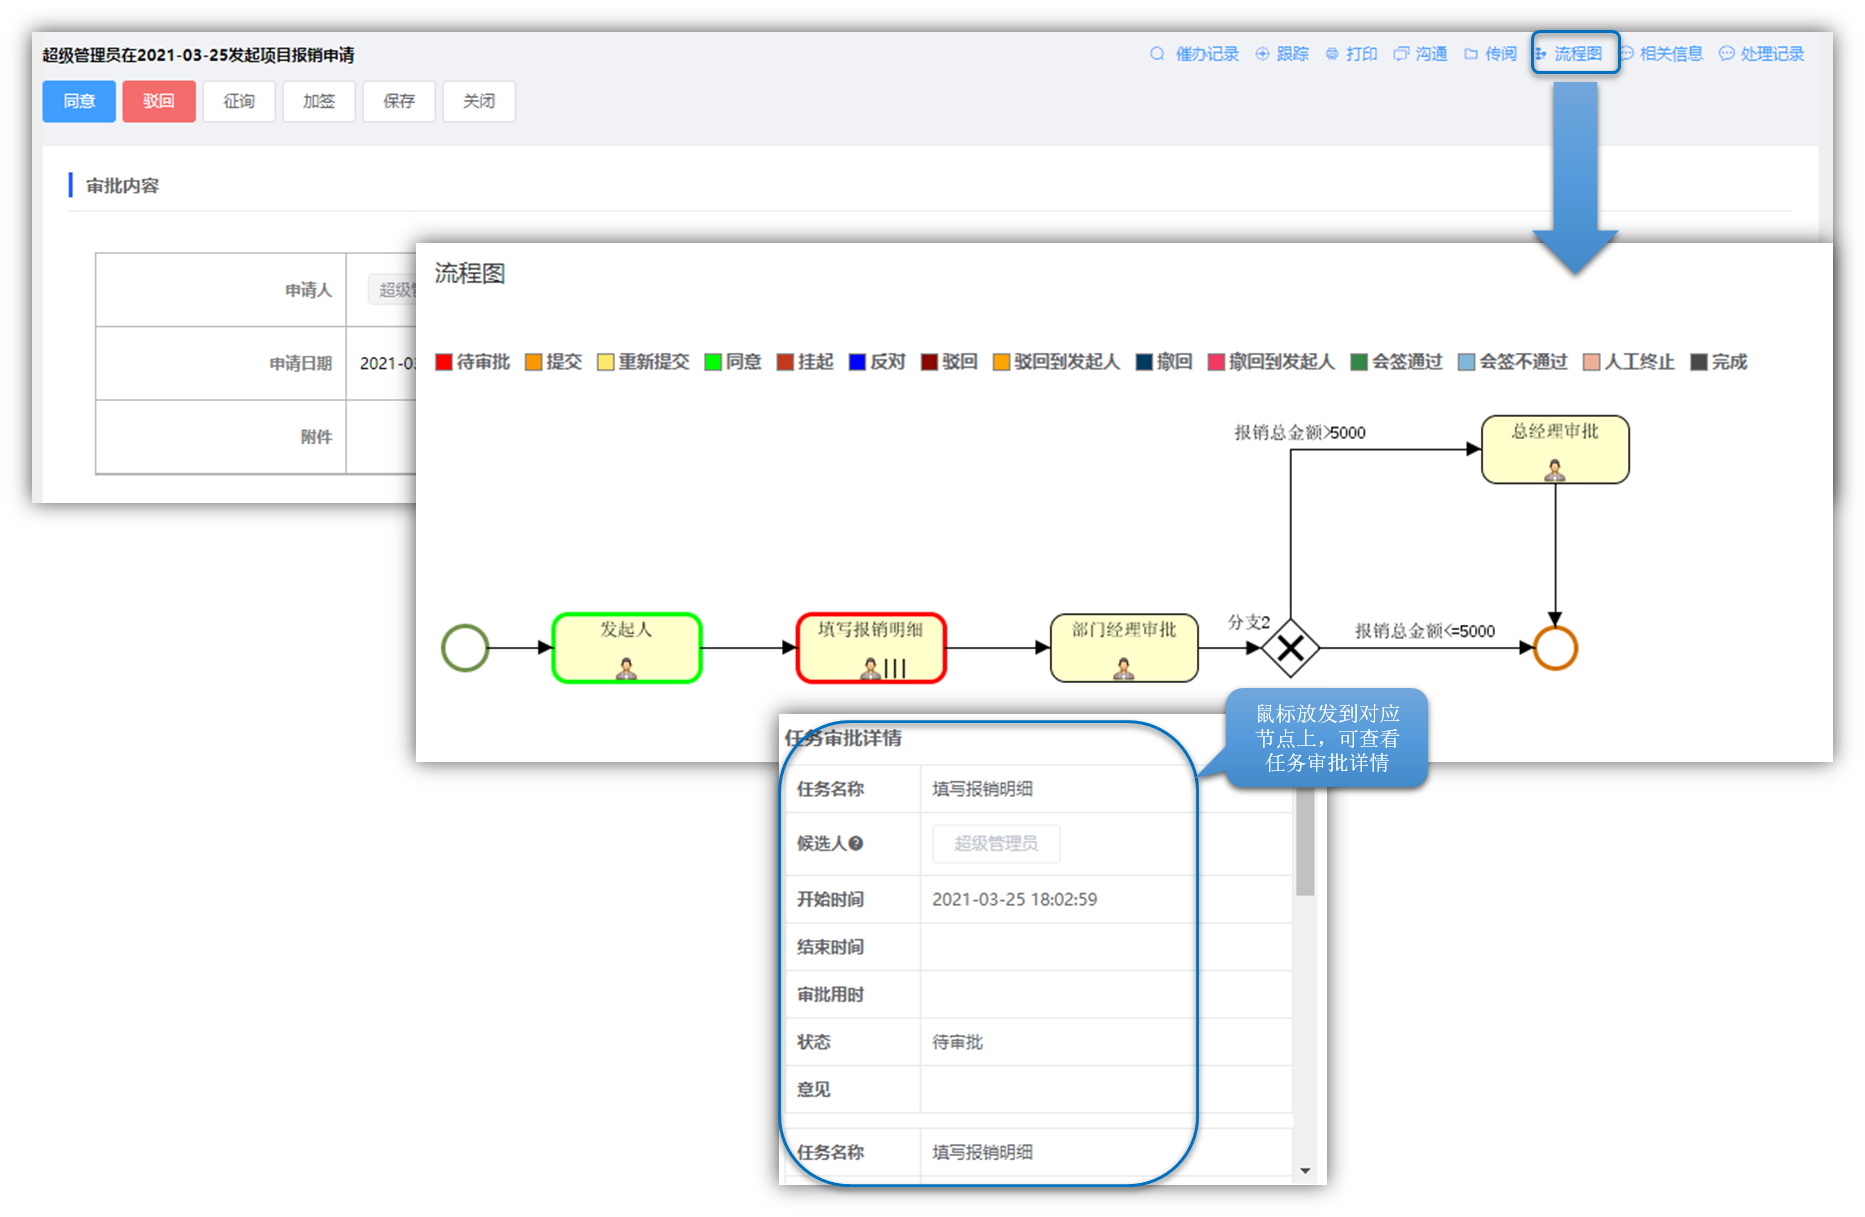This screenshot has width=1865, height=1217.
Task: Click the 传阅 circulate icon link
Action: [x=1490, y=54]
